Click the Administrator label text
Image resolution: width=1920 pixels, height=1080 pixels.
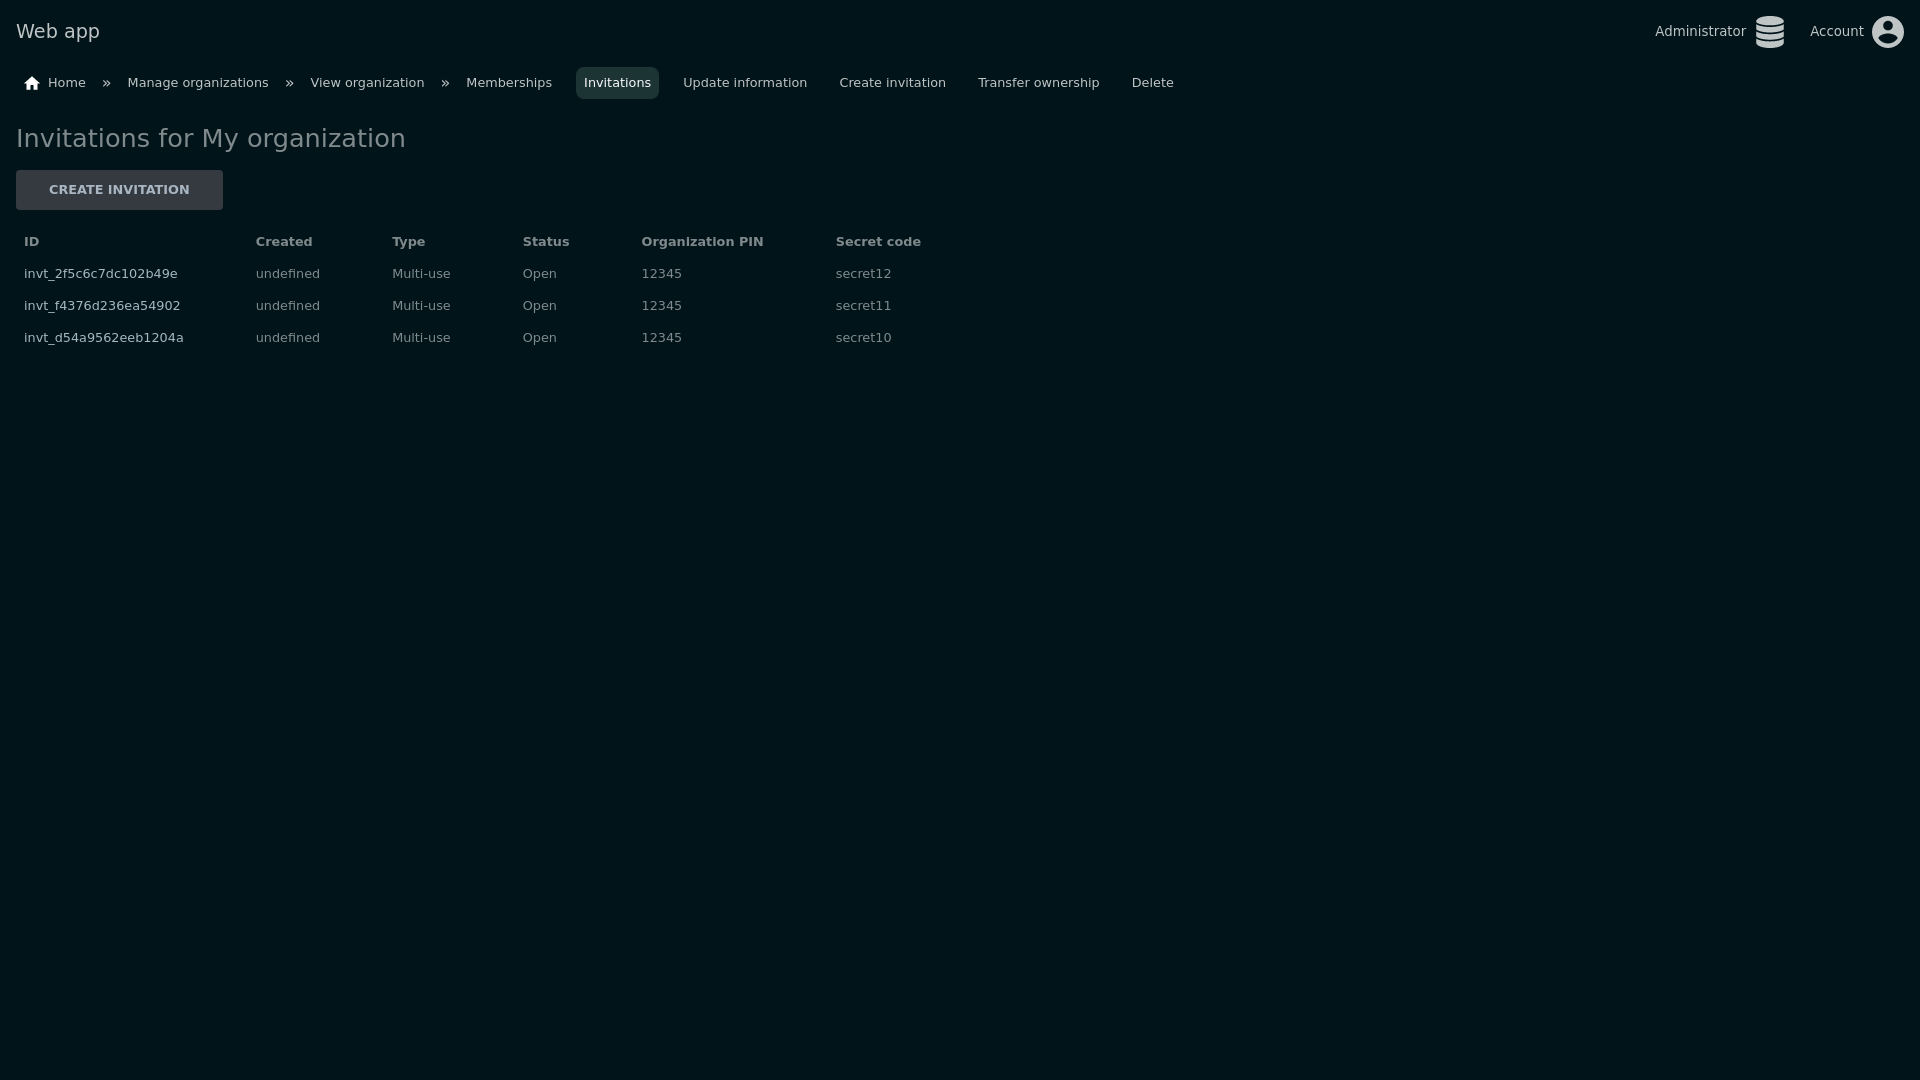1700,32
